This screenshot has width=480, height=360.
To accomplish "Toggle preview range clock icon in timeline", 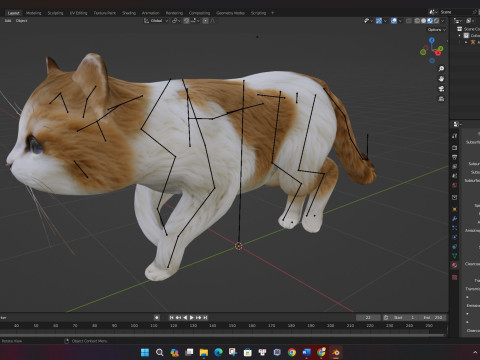I will pos(386,317).
